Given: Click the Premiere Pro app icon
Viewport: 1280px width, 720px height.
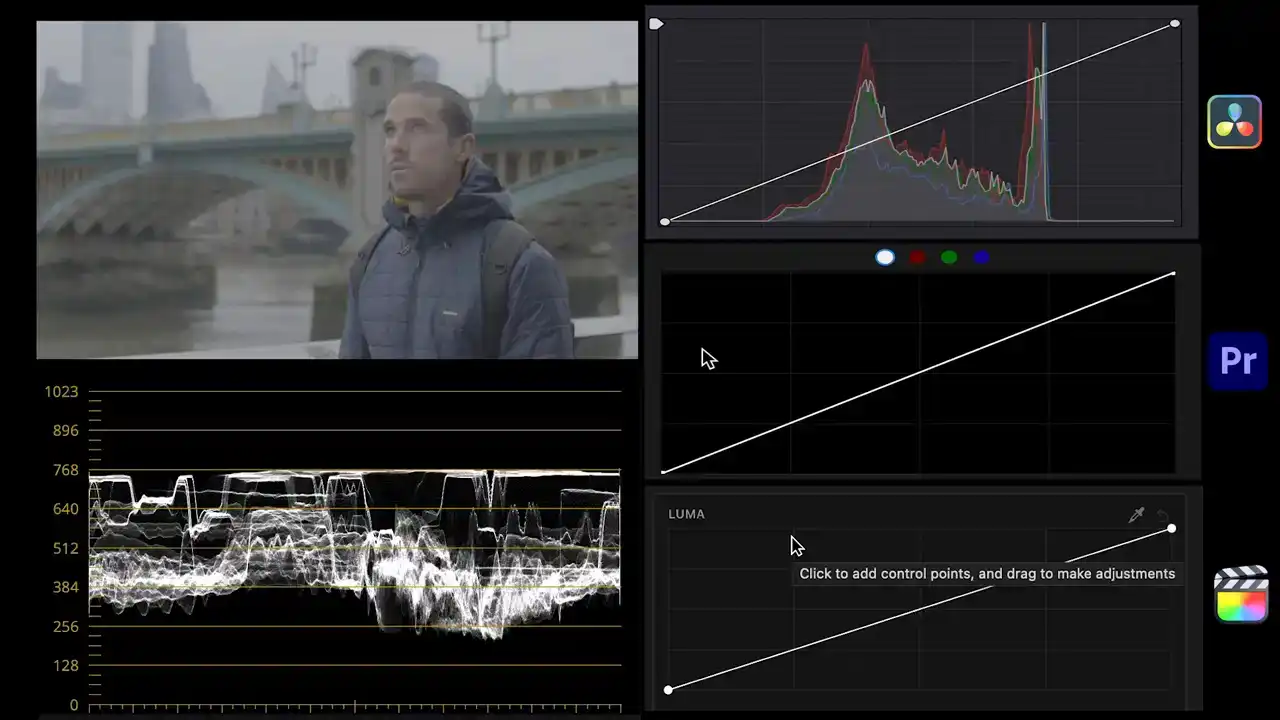Looking at the screenshot, I should [1237, 361].
